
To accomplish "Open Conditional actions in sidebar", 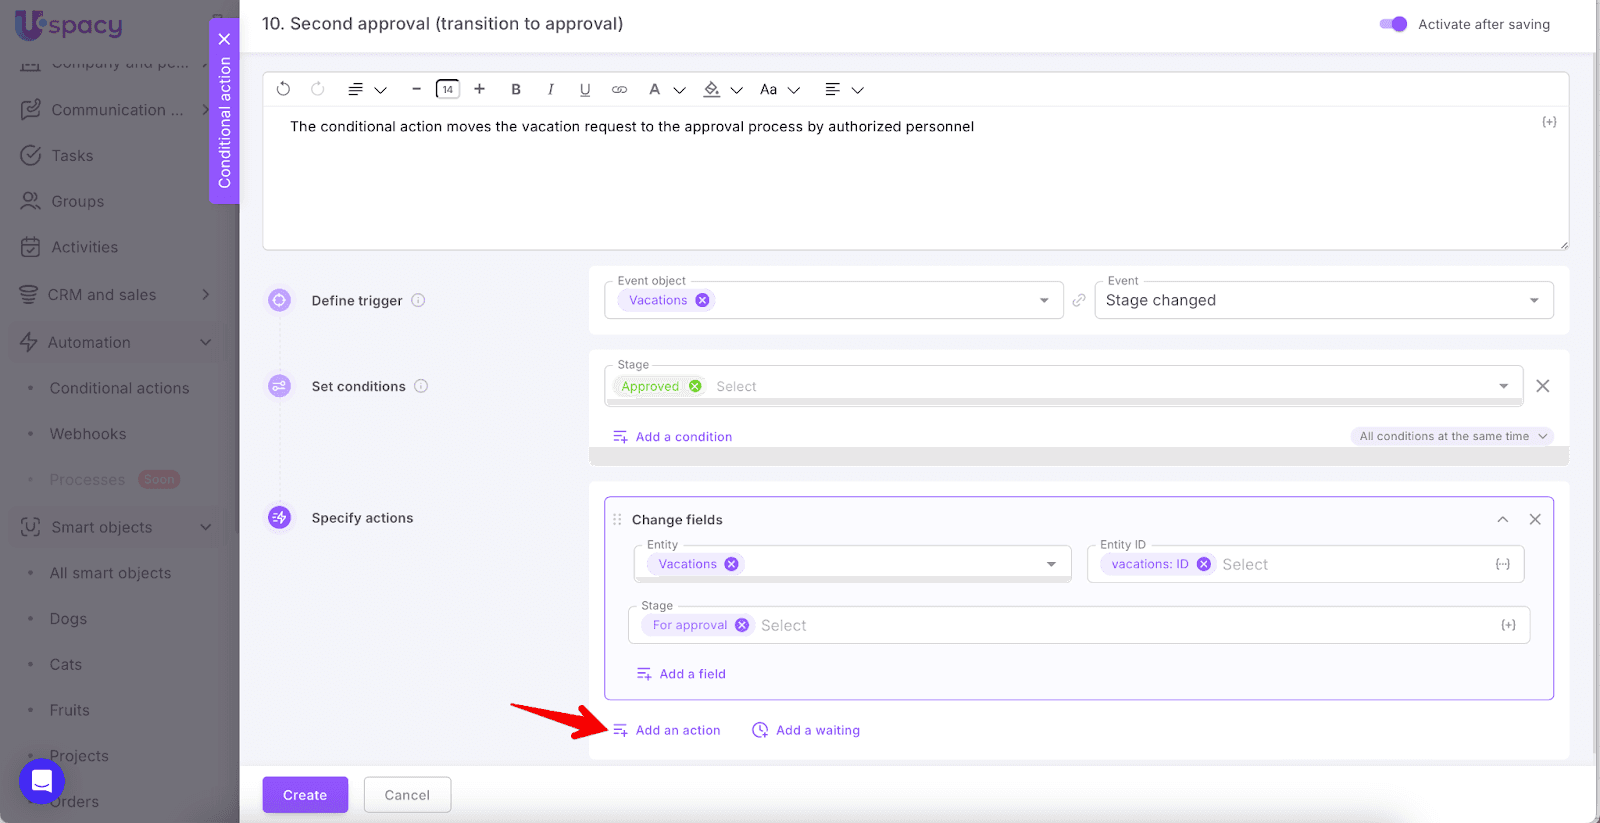I will tap(119, 388).
